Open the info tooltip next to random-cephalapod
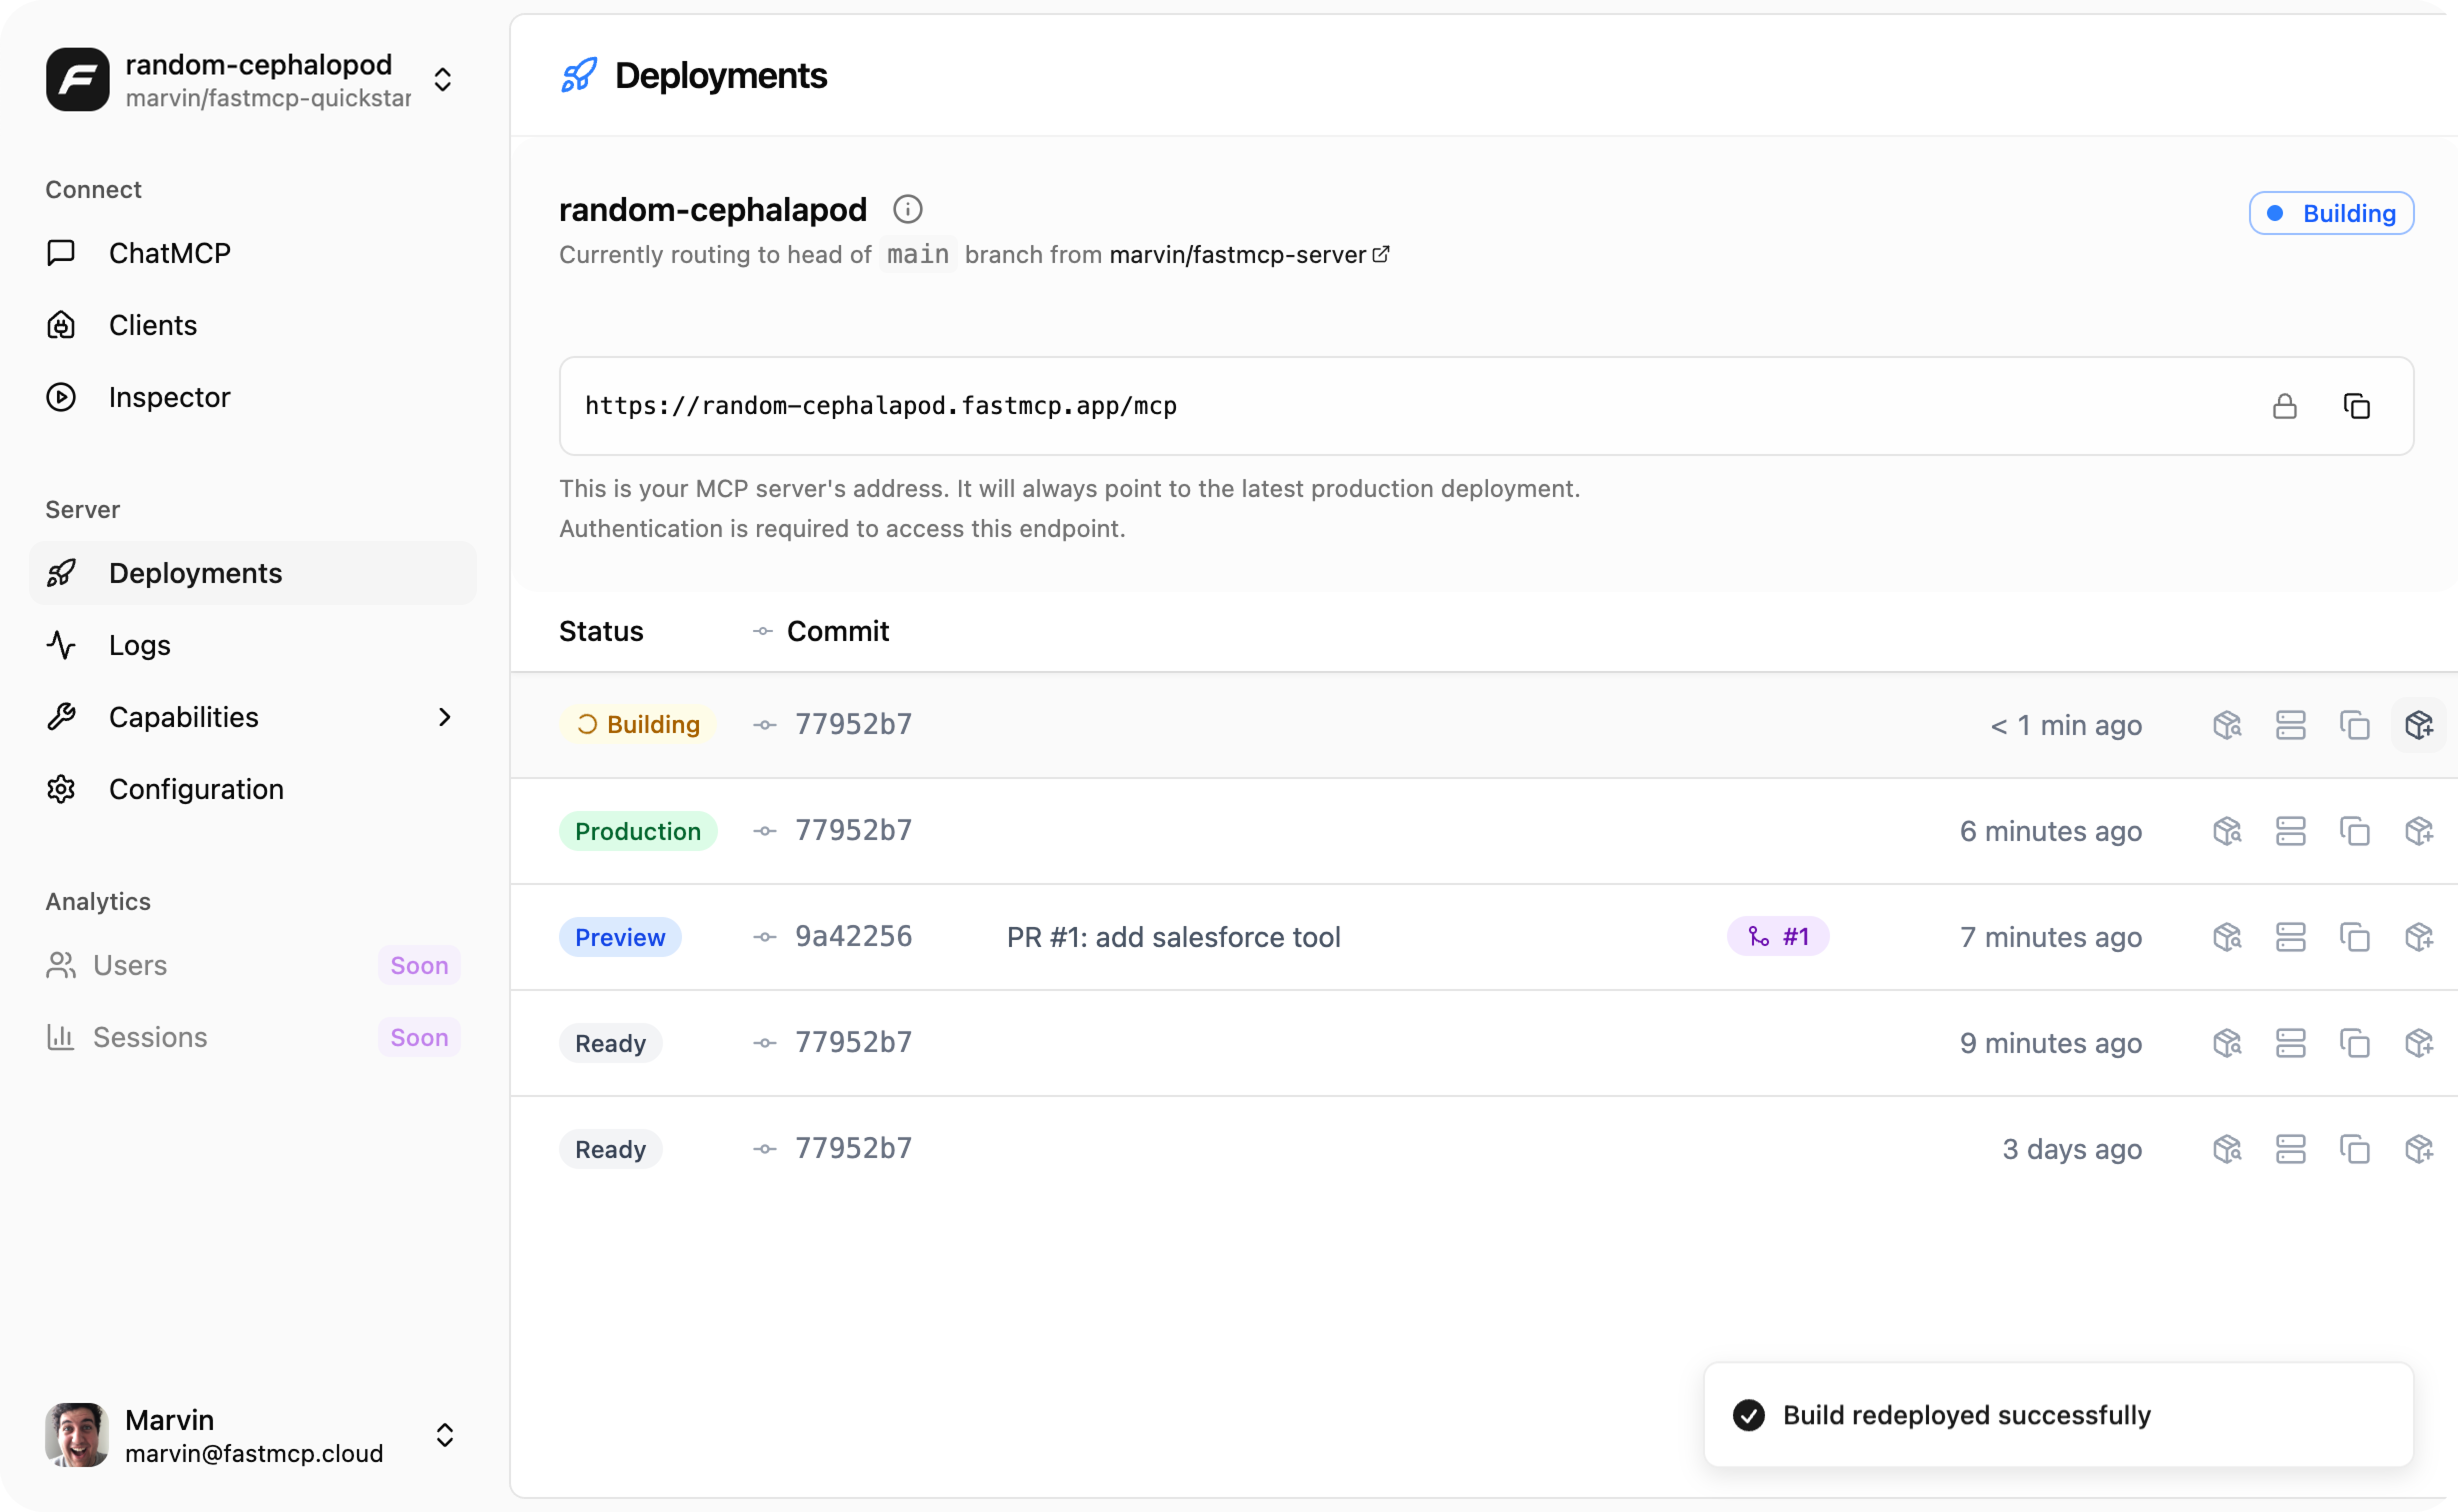Viewport: 2458px width, 1512px height. 907,209
